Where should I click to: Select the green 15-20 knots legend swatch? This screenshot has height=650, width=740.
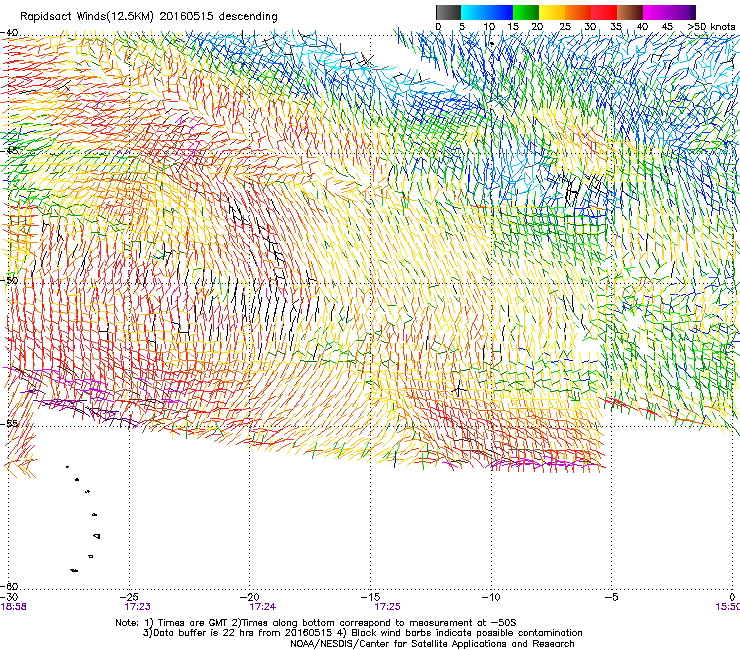coord(526,12)
